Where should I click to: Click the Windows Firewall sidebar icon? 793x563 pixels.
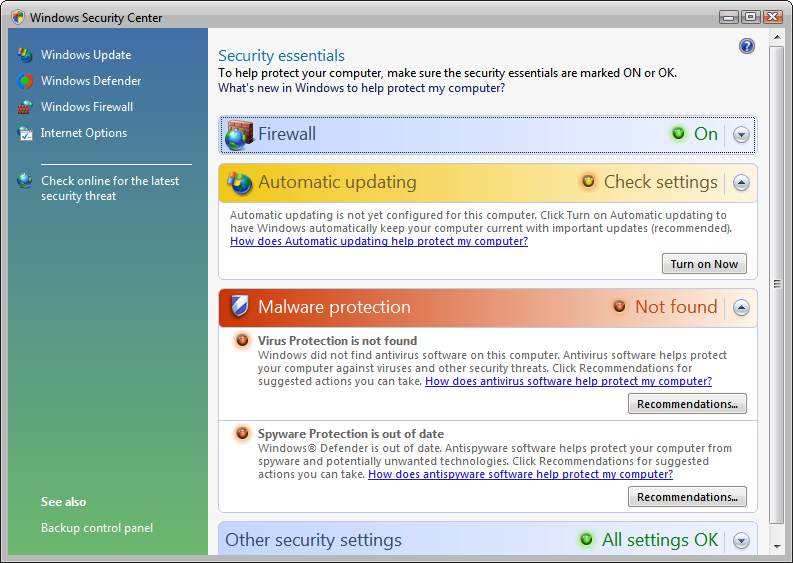[x=25, y=107]
